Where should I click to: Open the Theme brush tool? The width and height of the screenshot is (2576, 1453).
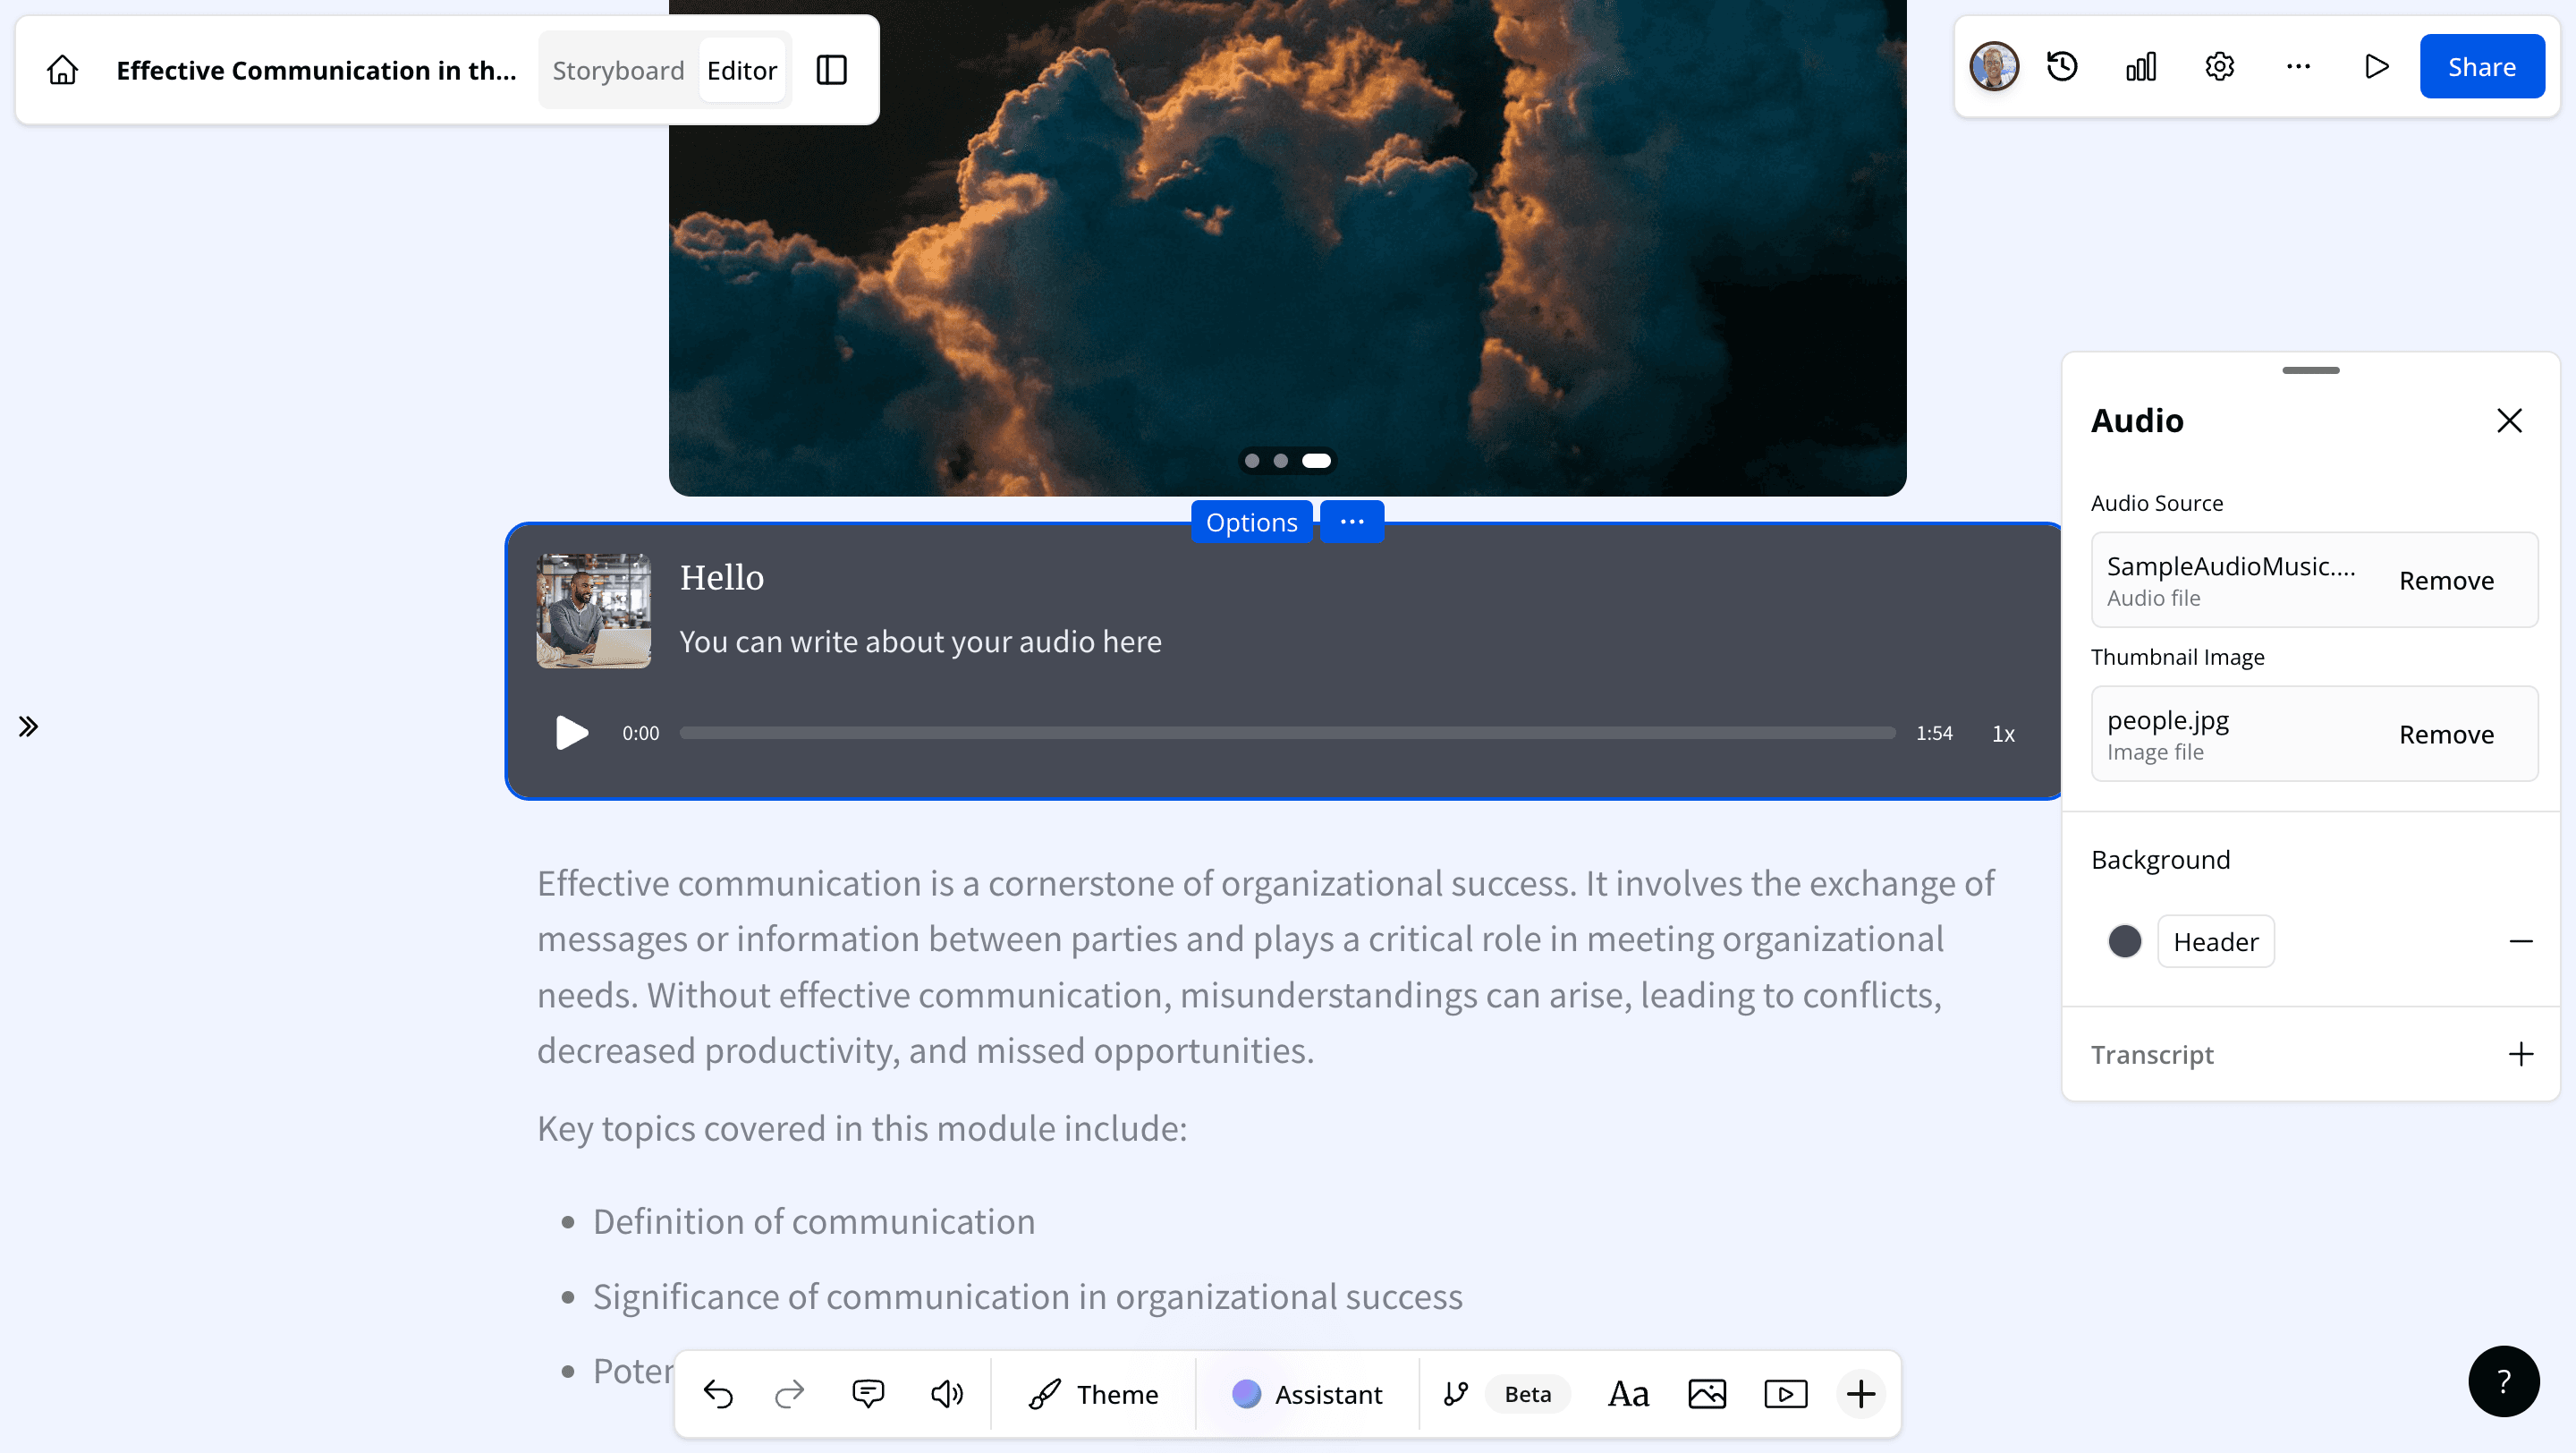point(1093,1394)
